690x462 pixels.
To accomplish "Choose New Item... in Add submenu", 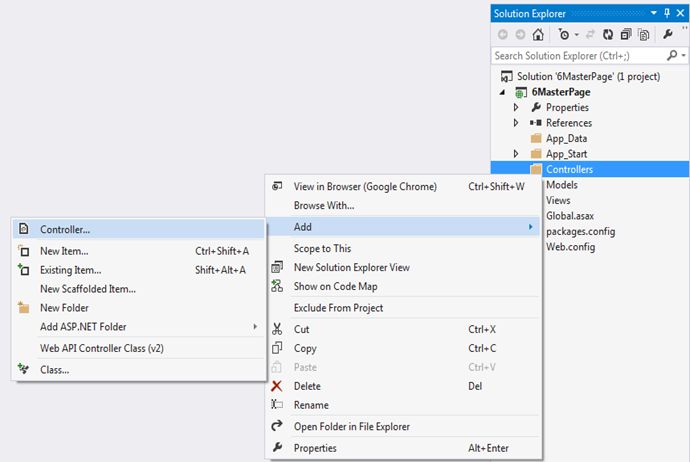I will pyautogui.click(x=139, y=251).
